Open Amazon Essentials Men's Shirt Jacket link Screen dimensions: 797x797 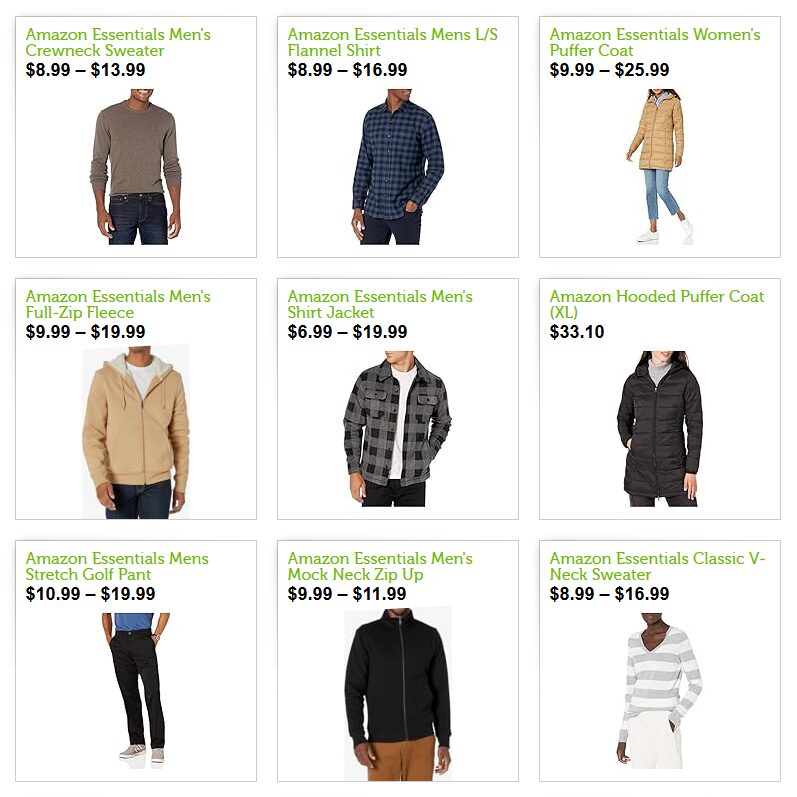(380, 304)
